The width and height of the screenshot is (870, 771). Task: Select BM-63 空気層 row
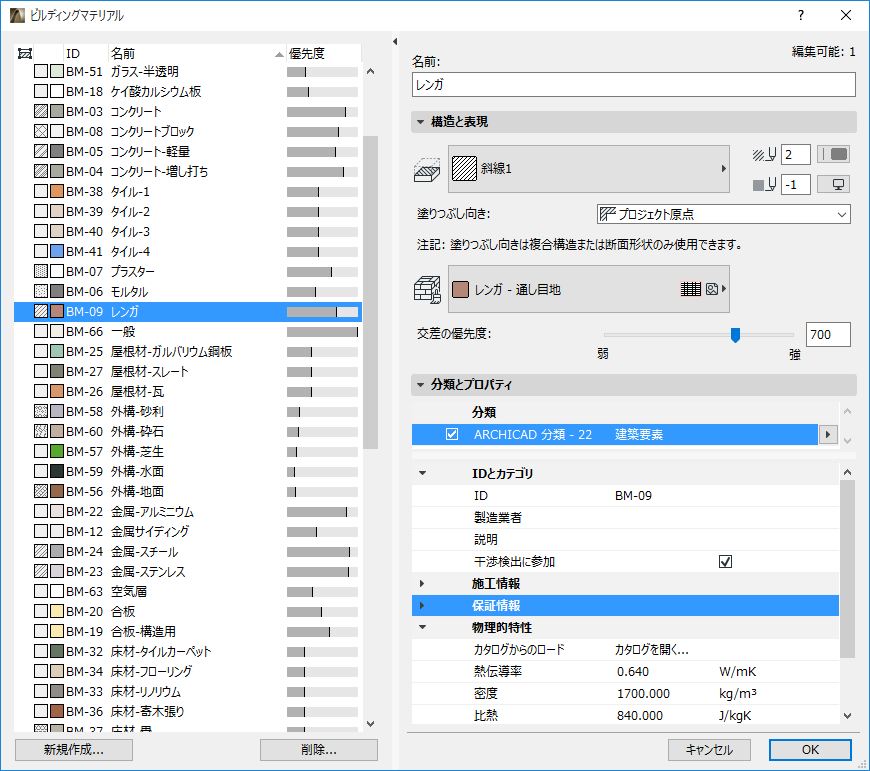pyautogui.click(x=188, y=591)
